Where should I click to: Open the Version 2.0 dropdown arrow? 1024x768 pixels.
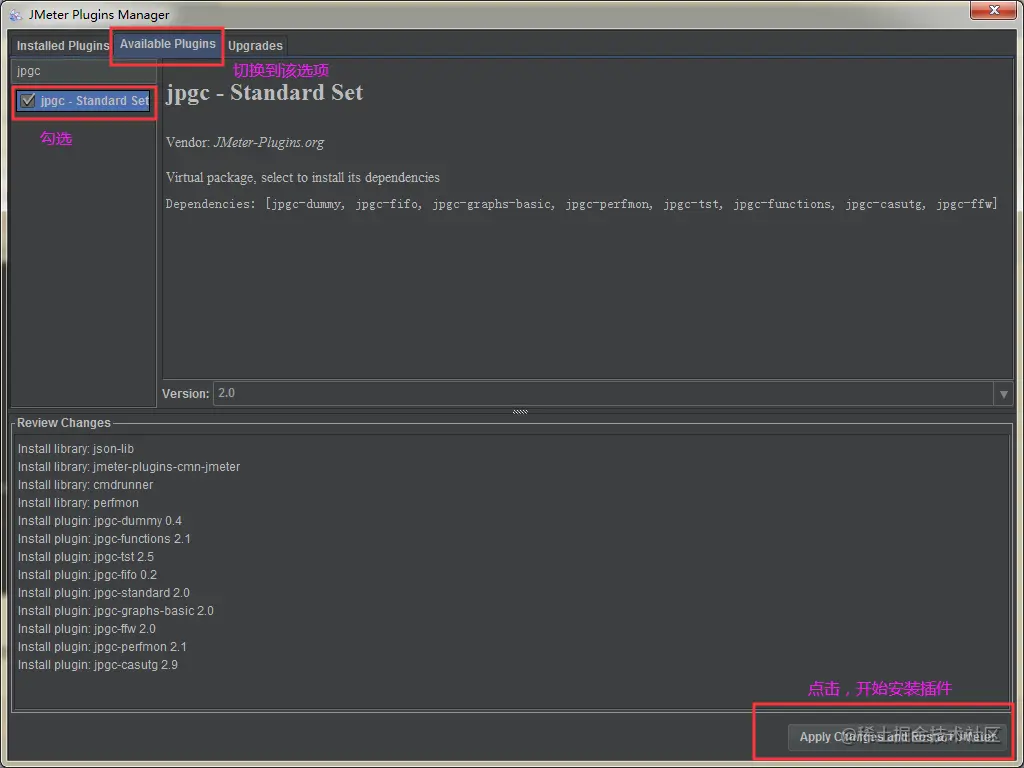click(1003, 394)
